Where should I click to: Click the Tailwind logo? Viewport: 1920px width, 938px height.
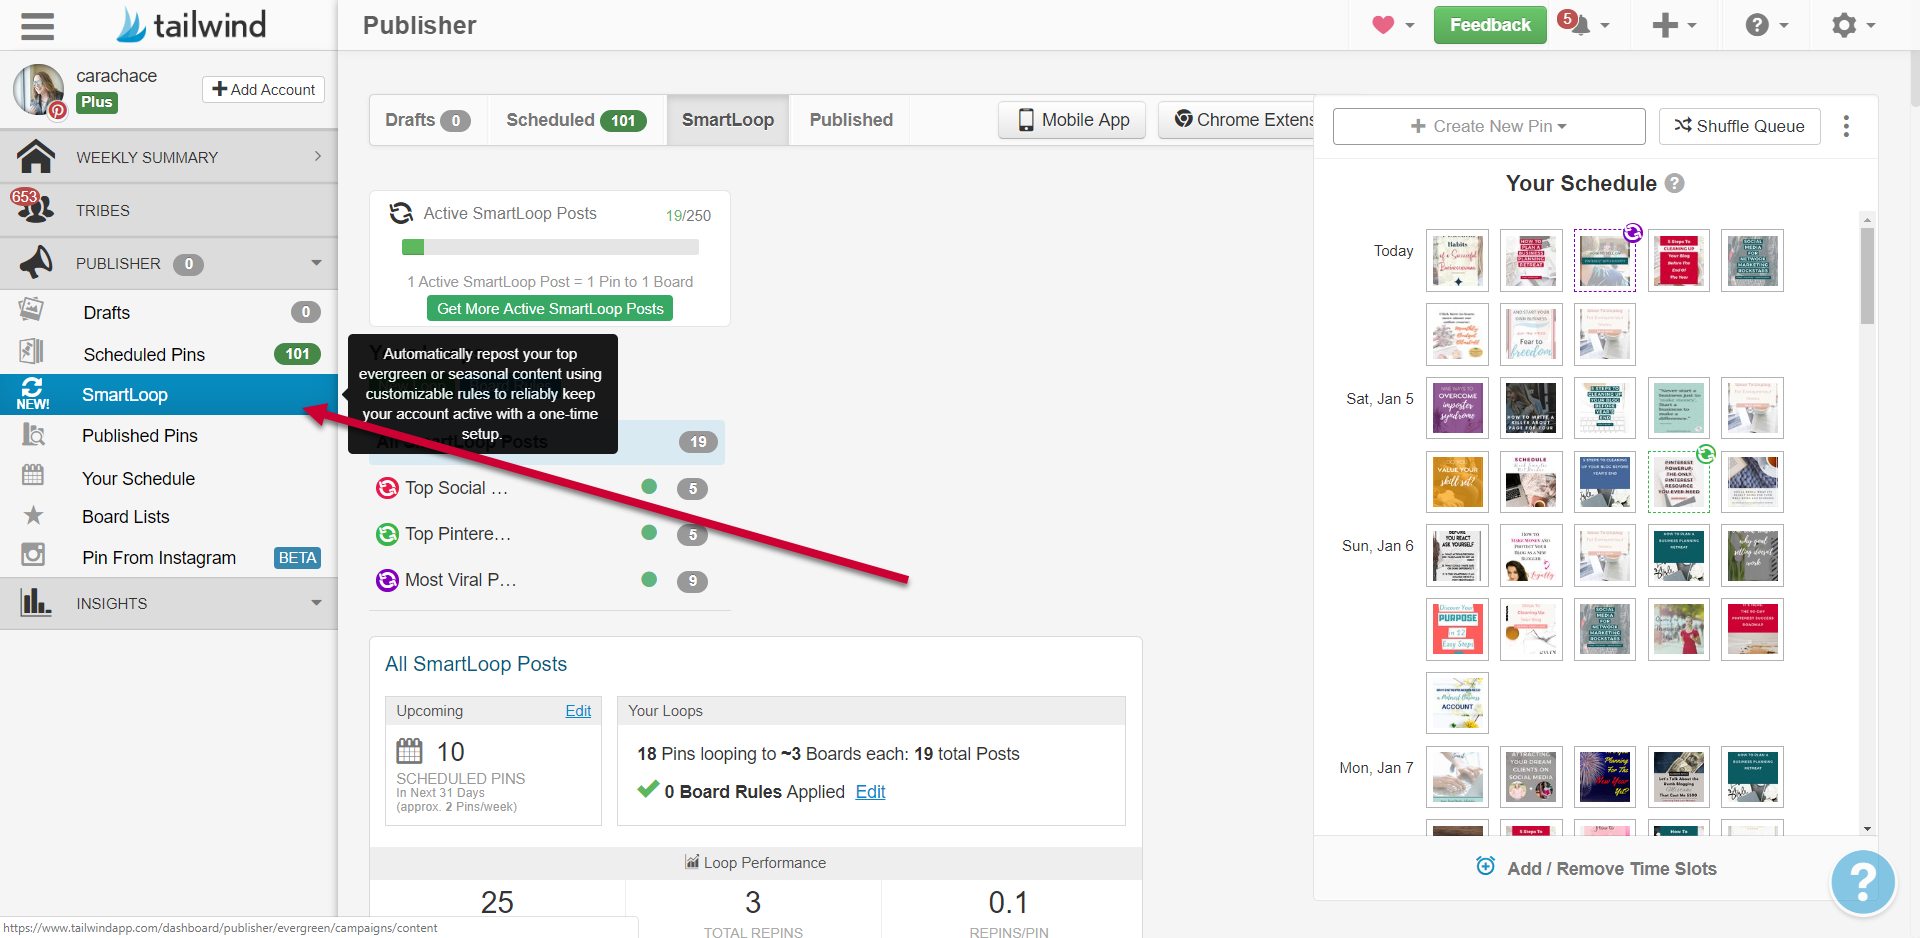191,25
